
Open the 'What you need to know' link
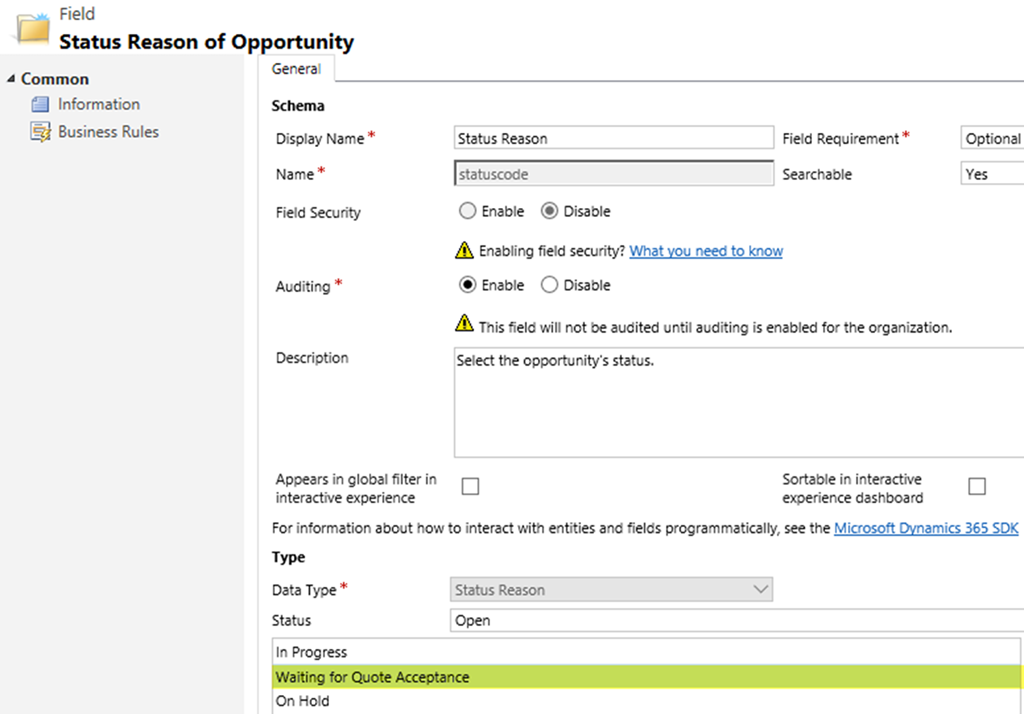coord(706,251)
